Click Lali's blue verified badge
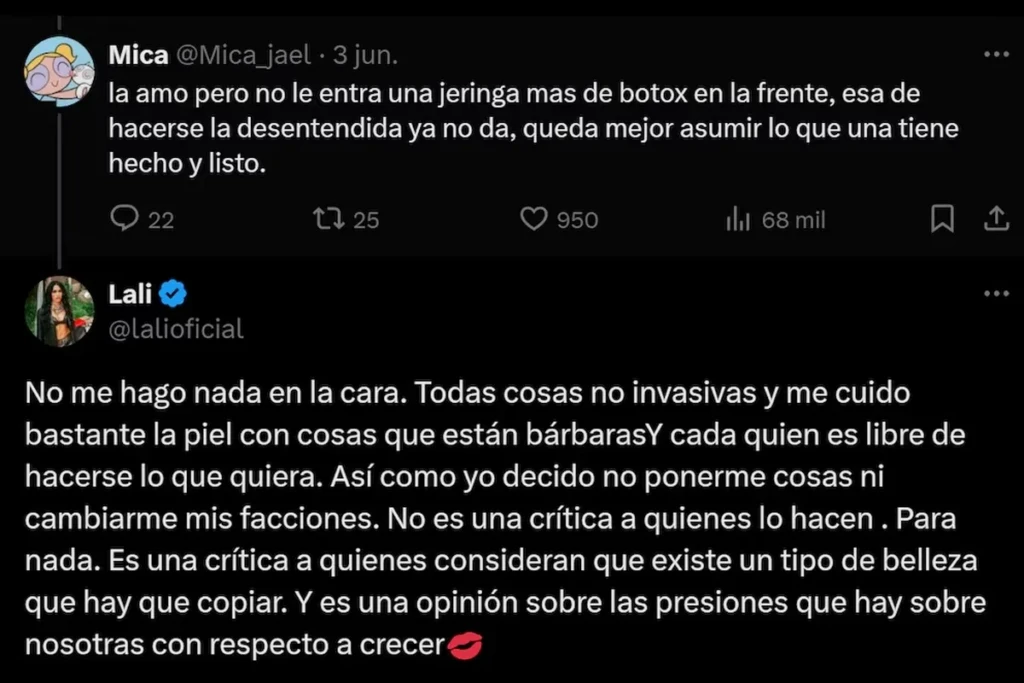This screenshot has height=683, width=1024. (x=172, y=294)
